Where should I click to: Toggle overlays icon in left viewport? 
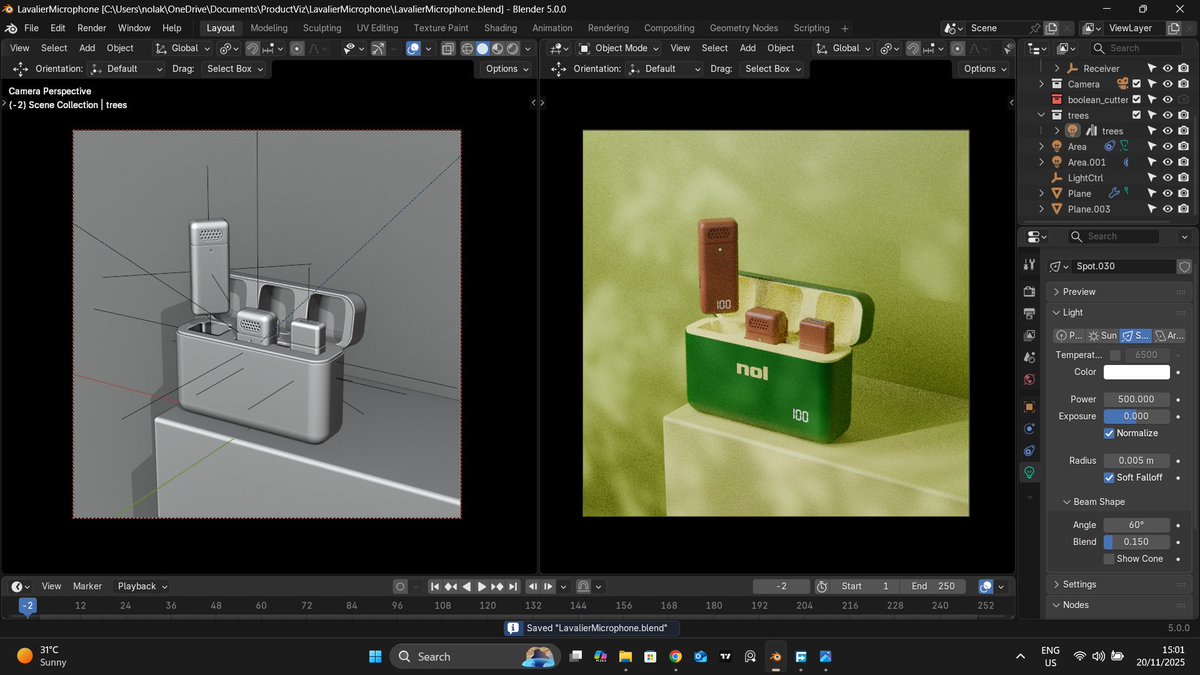tap(414, 48)
